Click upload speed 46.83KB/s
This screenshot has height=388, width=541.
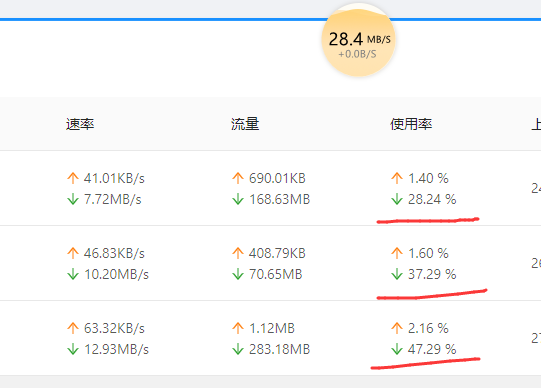point(114,253)
